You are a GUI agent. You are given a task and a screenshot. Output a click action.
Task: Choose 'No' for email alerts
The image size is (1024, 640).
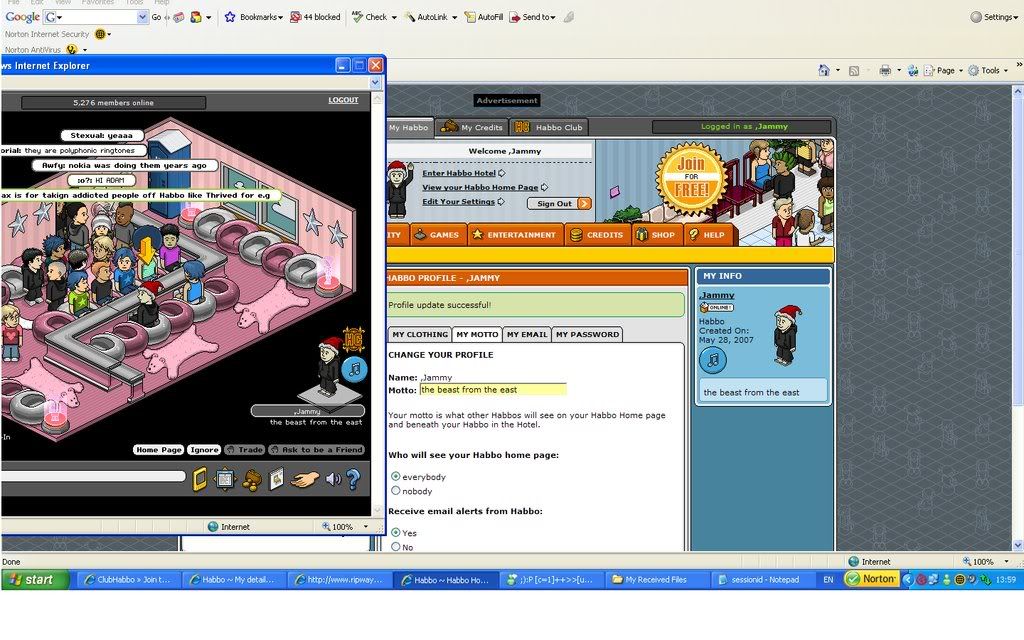pos(396,547)
